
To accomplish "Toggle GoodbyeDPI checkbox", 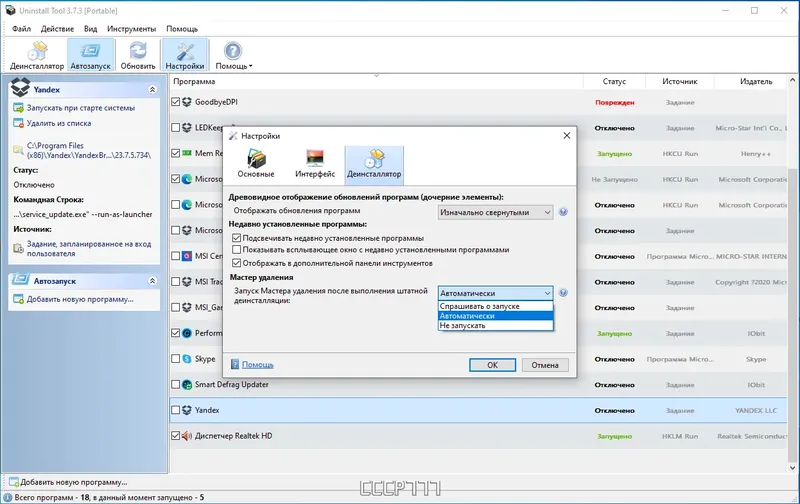I will pos(176,102).
